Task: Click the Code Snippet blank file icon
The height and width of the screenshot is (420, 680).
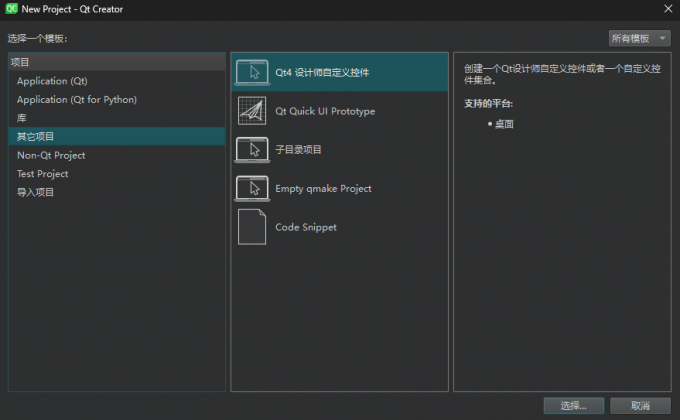Action: click(x=252, y=227)
